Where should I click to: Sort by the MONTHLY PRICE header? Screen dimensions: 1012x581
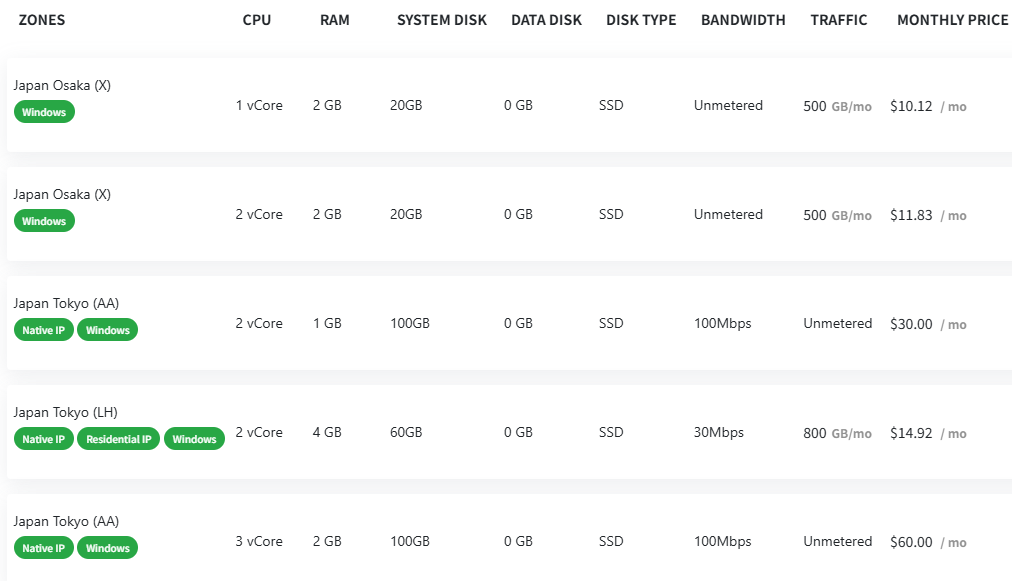[x=953, y=20]
